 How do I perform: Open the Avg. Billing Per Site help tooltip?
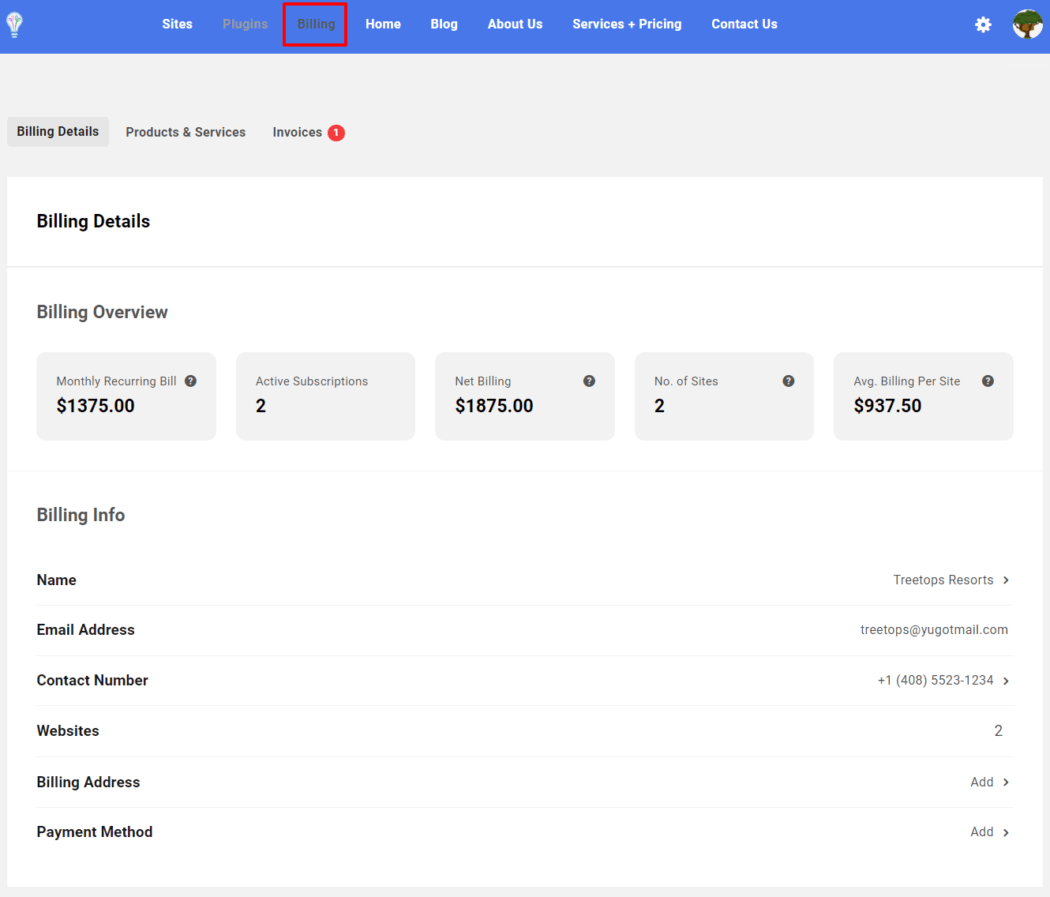987,380
